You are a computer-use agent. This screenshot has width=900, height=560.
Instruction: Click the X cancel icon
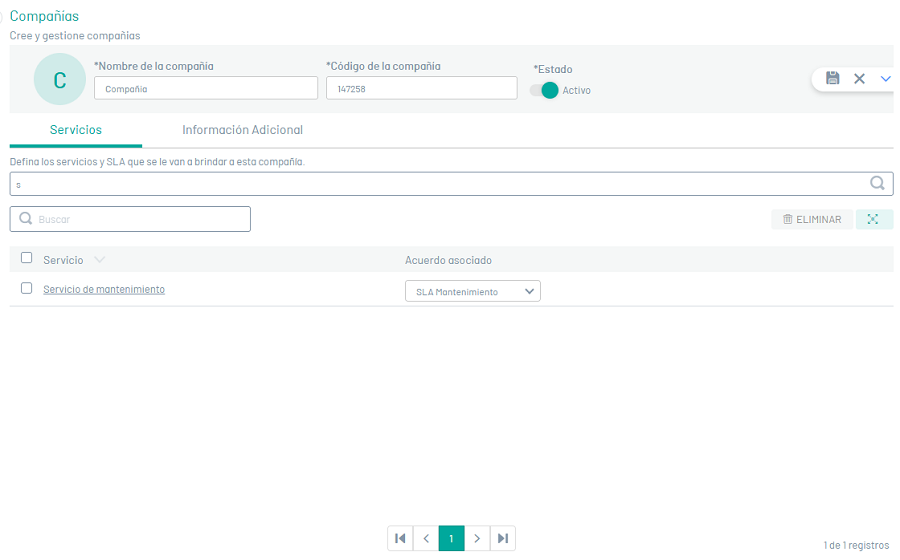pyautogui.click(x=859, y=78)
